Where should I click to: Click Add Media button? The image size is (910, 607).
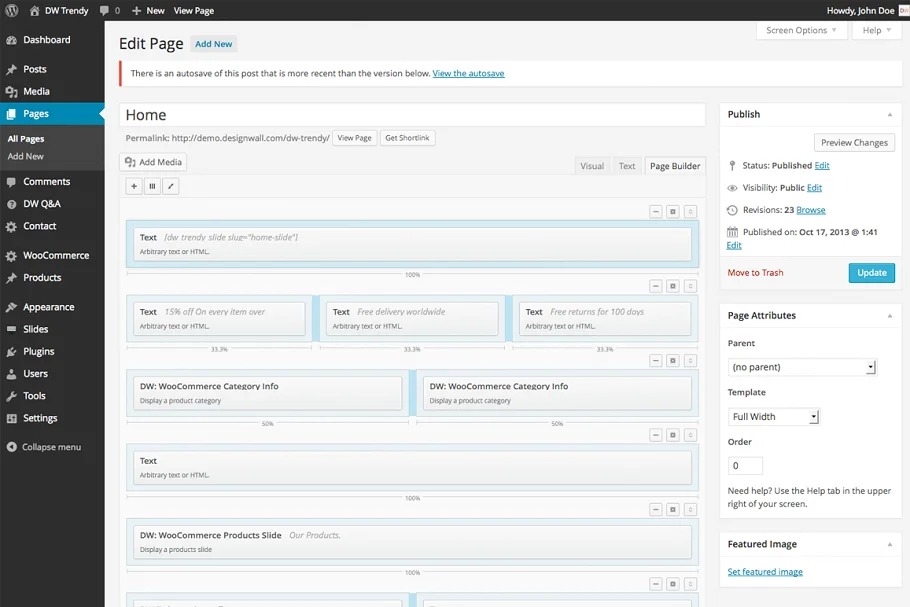click(x=153, y=162)
